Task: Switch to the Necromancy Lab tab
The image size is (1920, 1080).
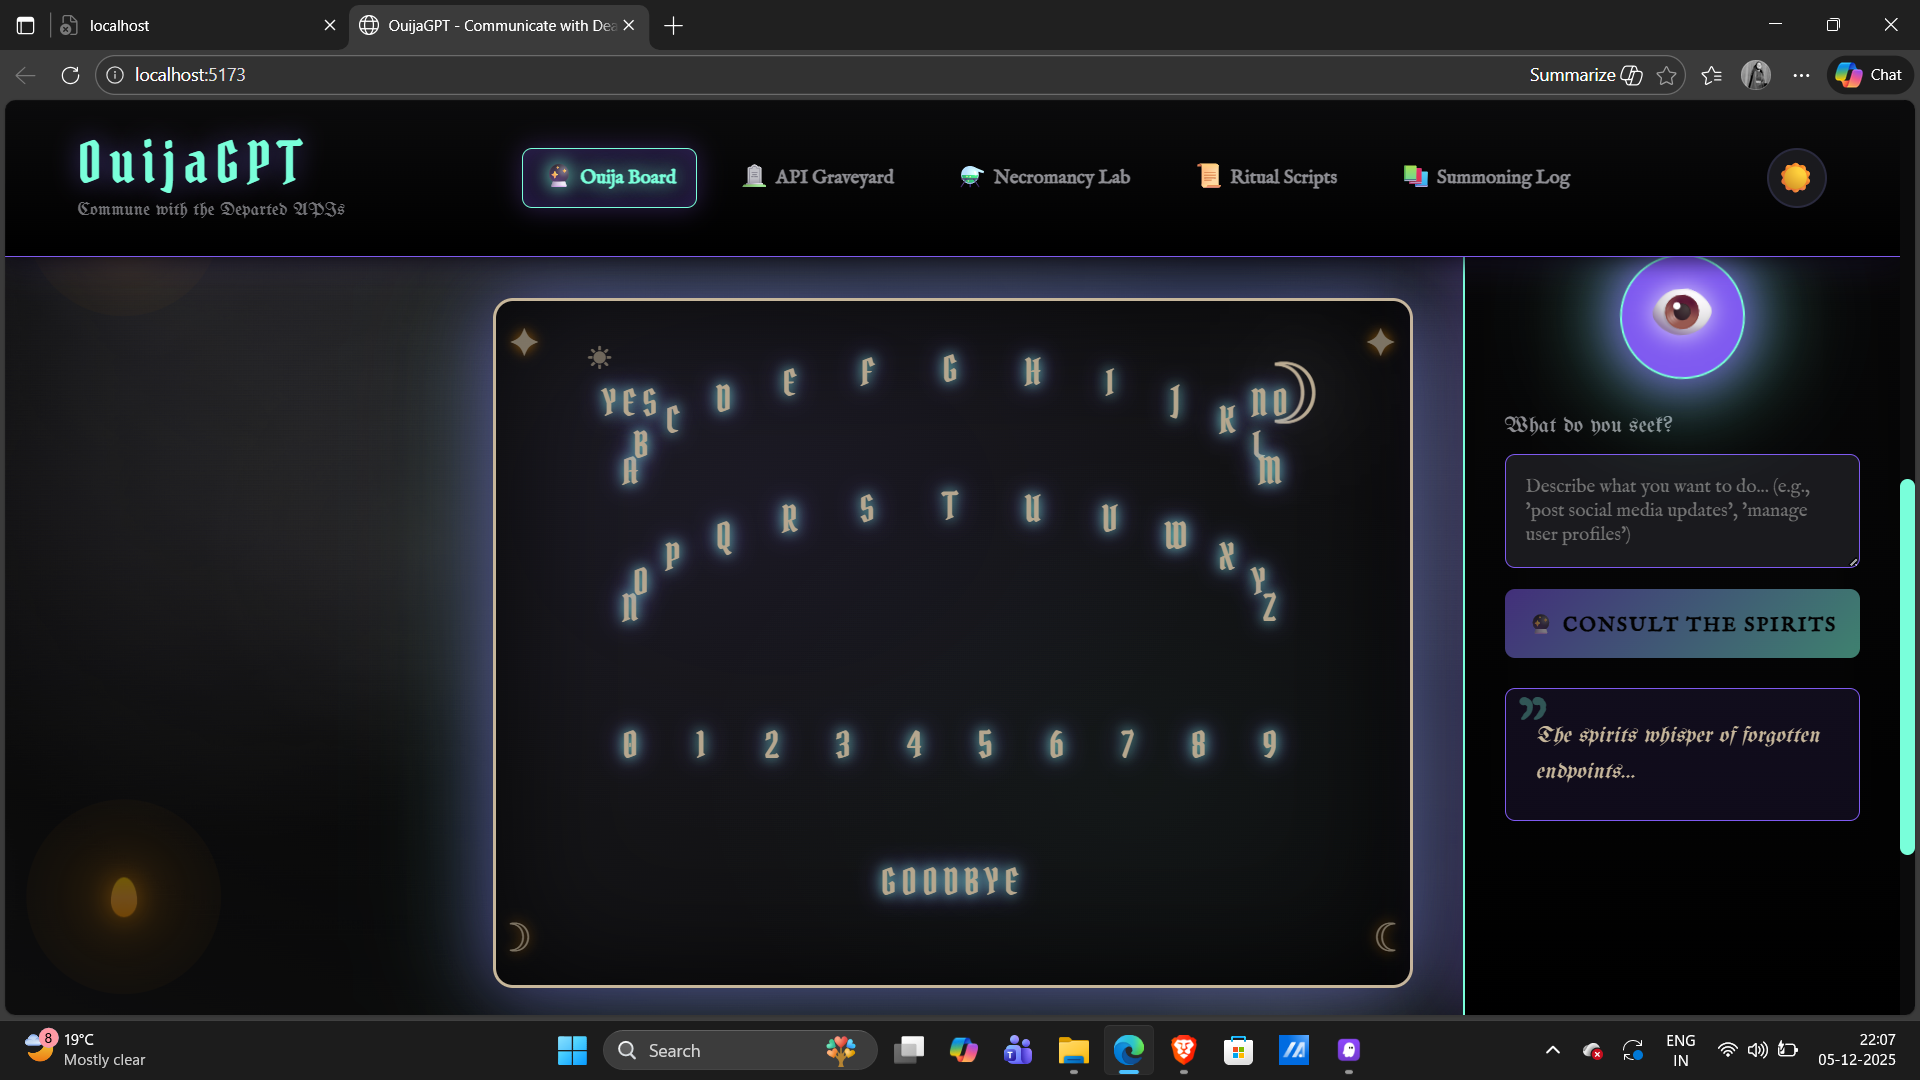Action: pos(1044,177)
